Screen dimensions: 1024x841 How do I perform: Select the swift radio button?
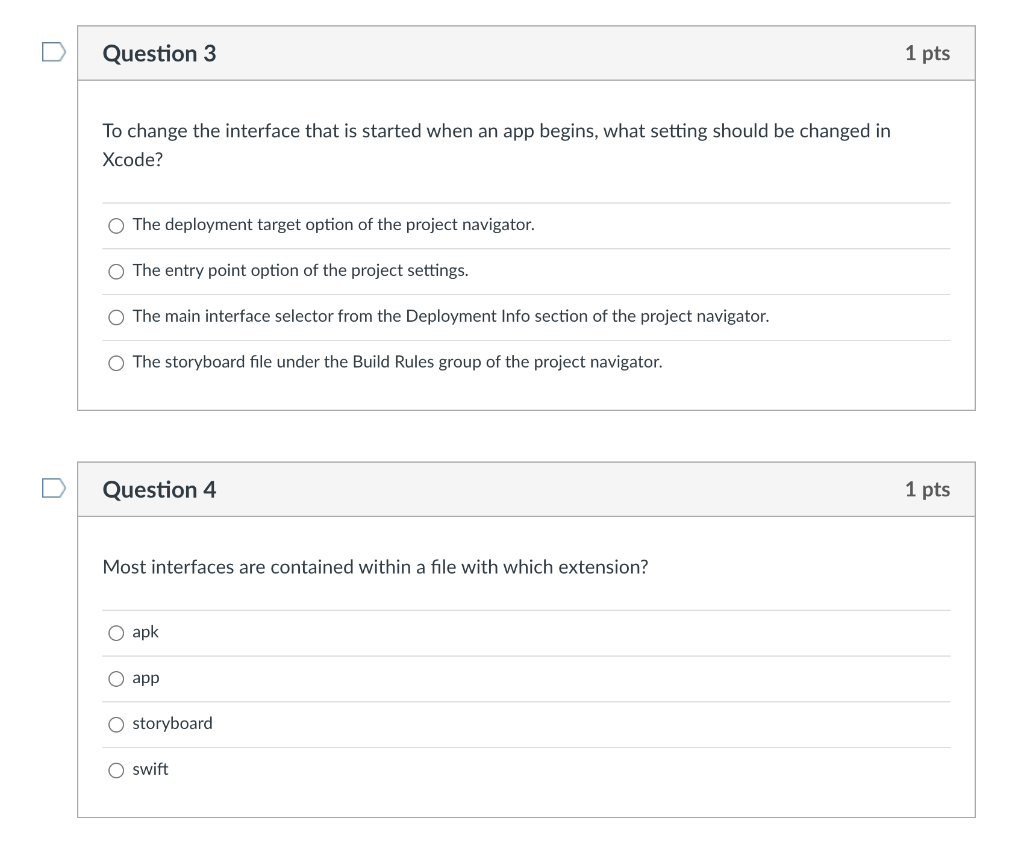(117, 770)
